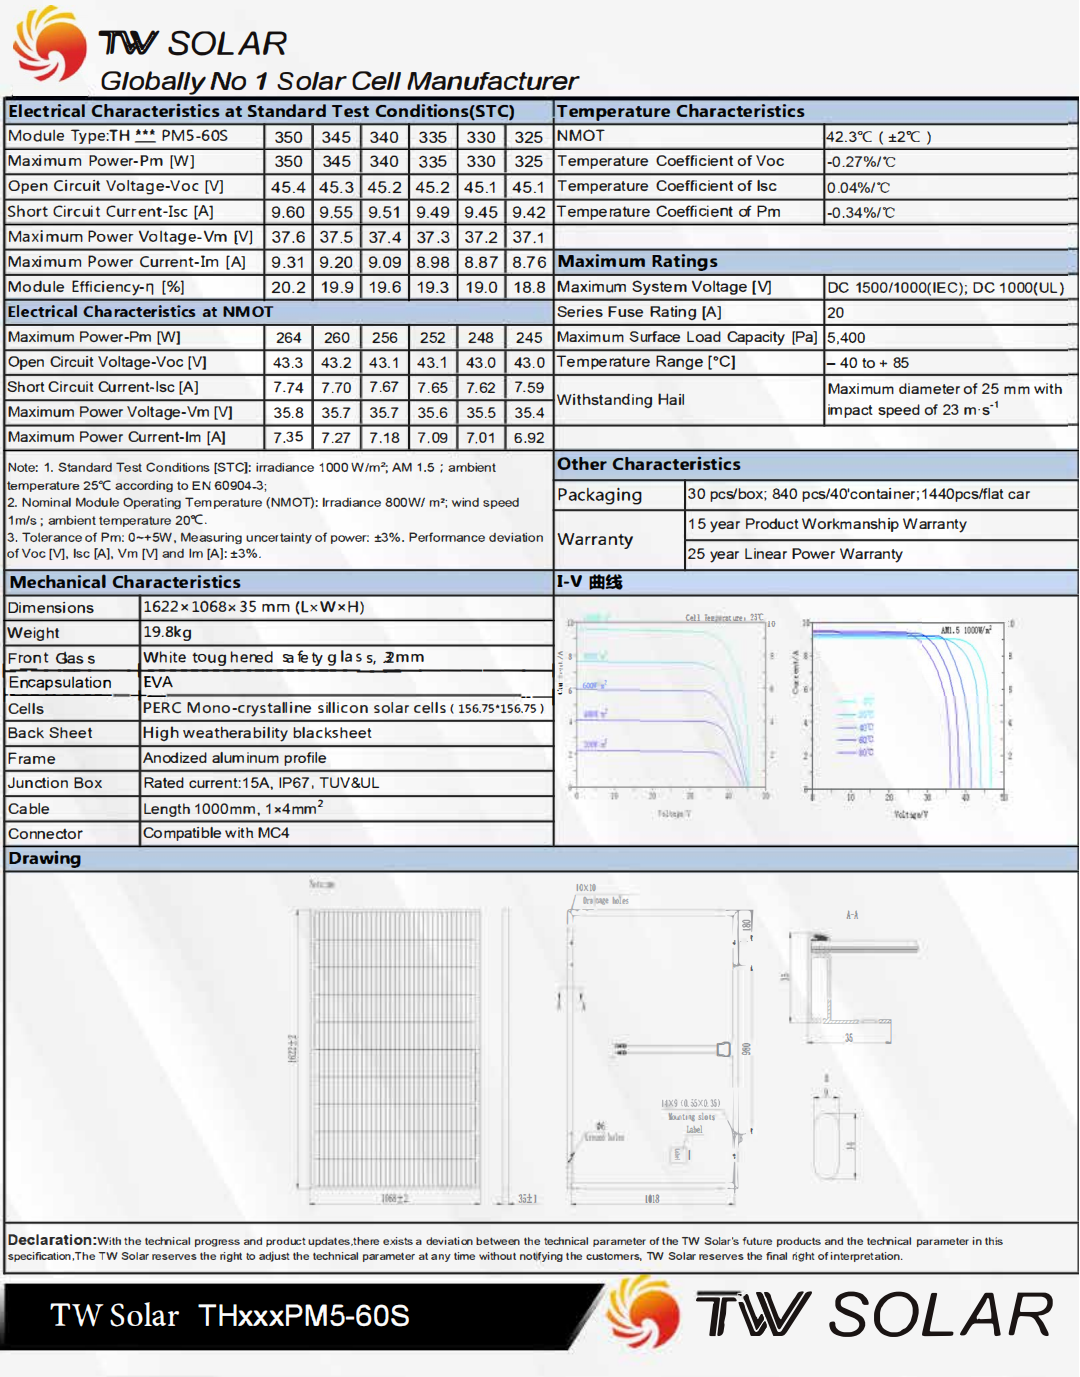Select the '-0.27%/℃' Voc coefficient
This screenshot has height=1377, width=1080.
click(x=860, y=162)
